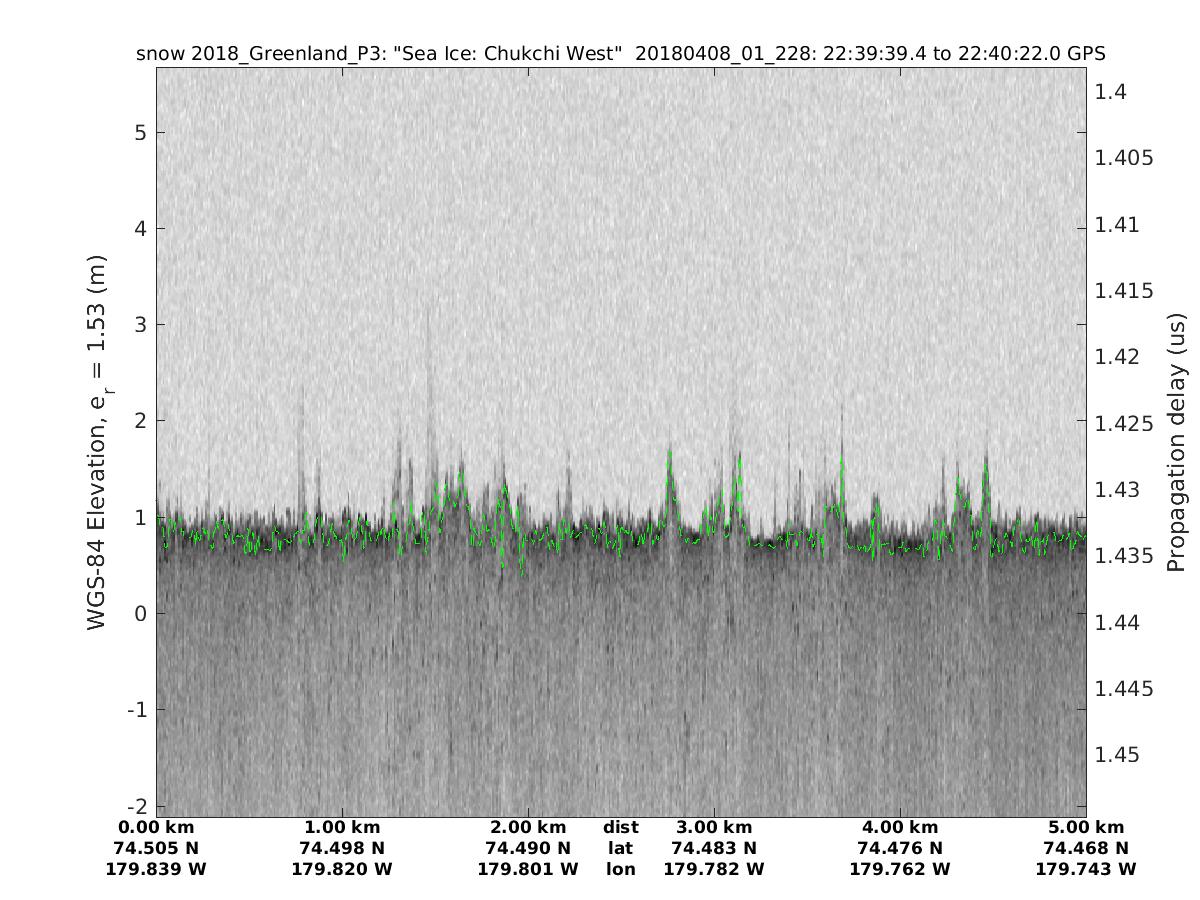Click the '179.743 W' longitude label
1200x900 pixels.
tap(1086, 870)
